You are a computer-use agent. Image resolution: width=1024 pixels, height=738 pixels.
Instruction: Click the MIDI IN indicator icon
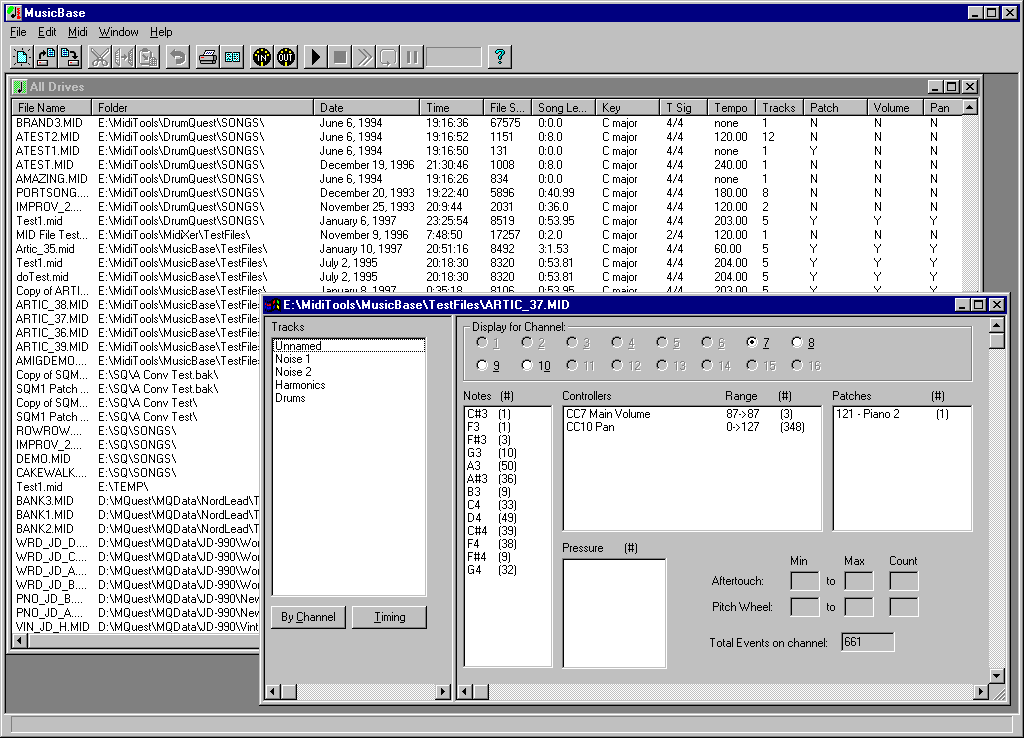click(261, 57)
